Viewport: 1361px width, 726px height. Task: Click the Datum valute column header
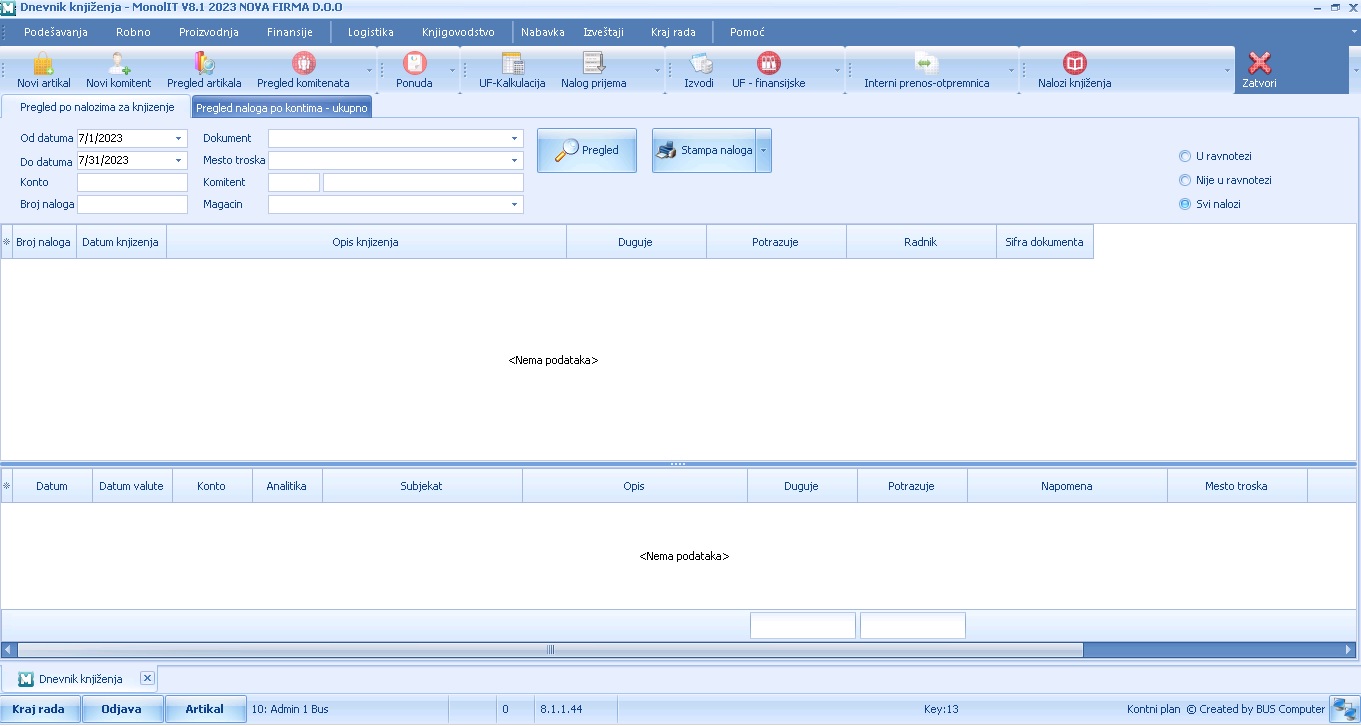132,486
